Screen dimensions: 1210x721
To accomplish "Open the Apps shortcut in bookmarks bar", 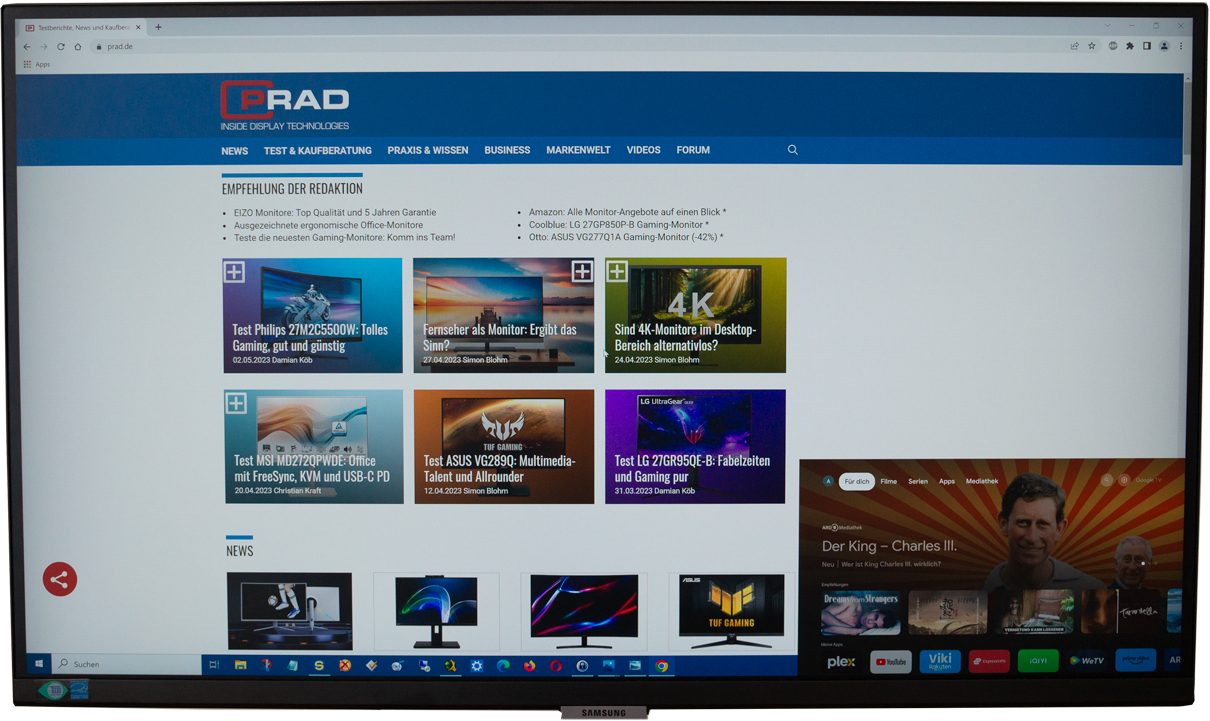I will tap(37, 64).
